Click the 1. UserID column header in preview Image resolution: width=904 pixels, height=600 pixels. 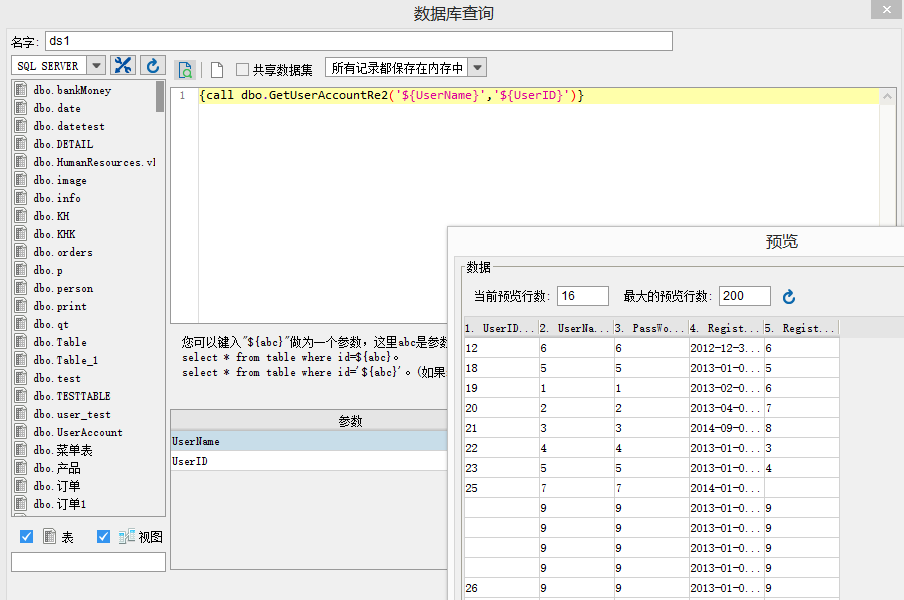[x=501, y=328]
